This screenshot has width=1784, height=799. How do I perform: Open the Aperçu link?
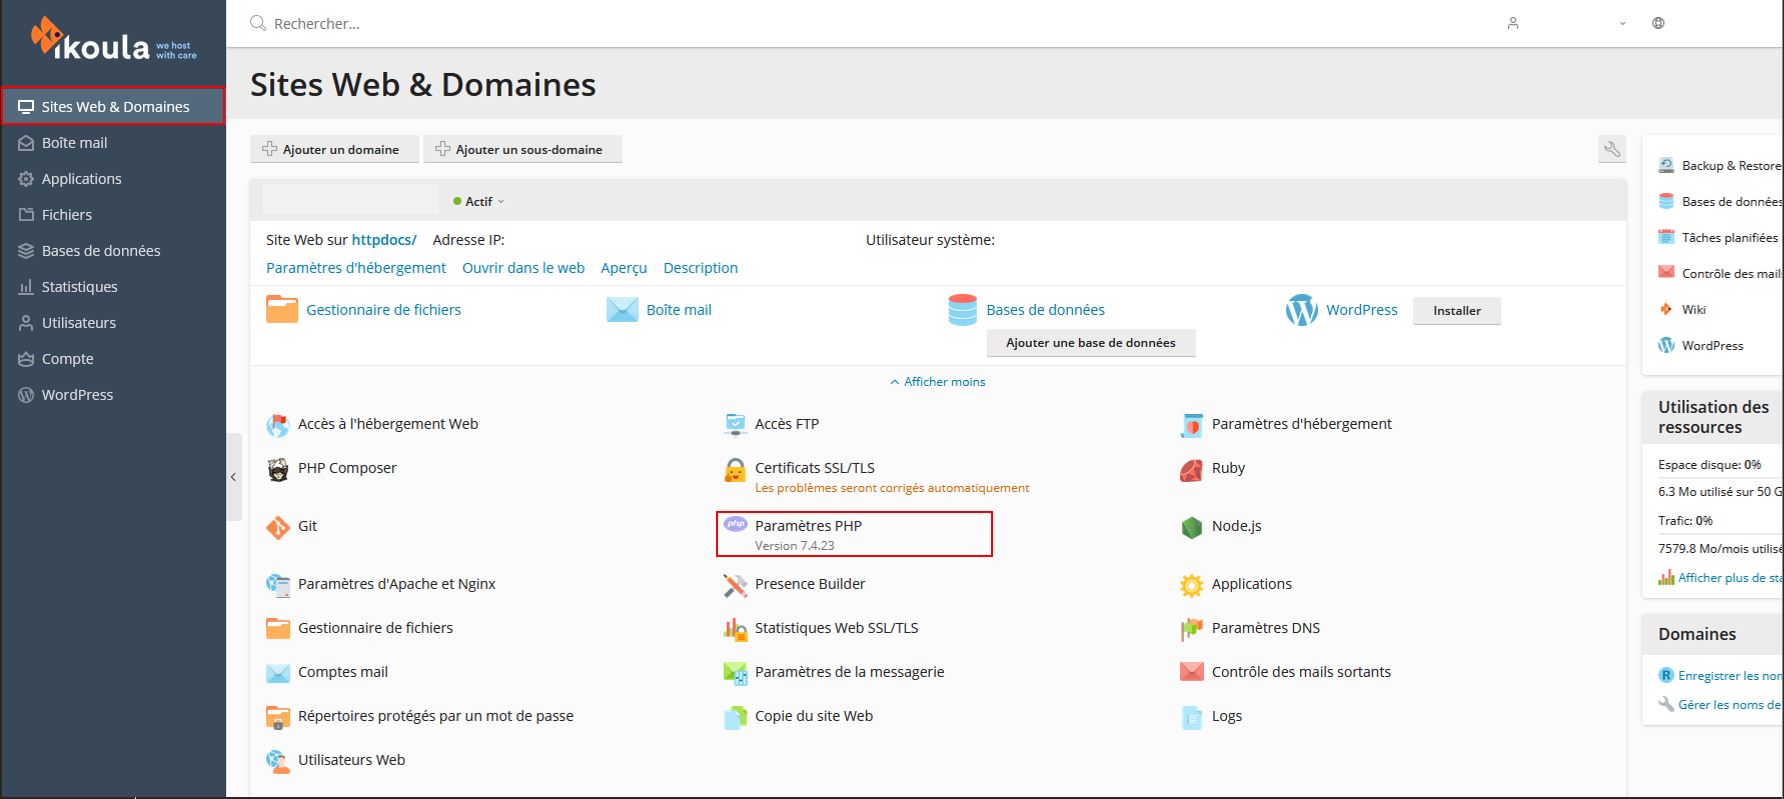[624, 268]
